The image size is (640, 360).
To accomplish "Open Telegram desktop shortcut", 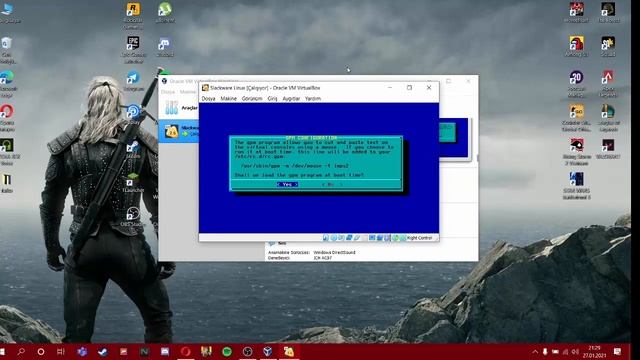I will (x=133, y=81).
